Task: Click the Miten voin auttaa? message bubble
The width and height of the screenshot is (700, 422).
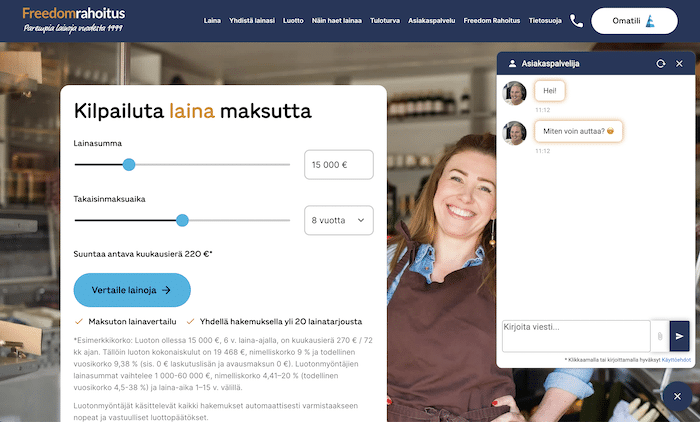Action: 578,131
